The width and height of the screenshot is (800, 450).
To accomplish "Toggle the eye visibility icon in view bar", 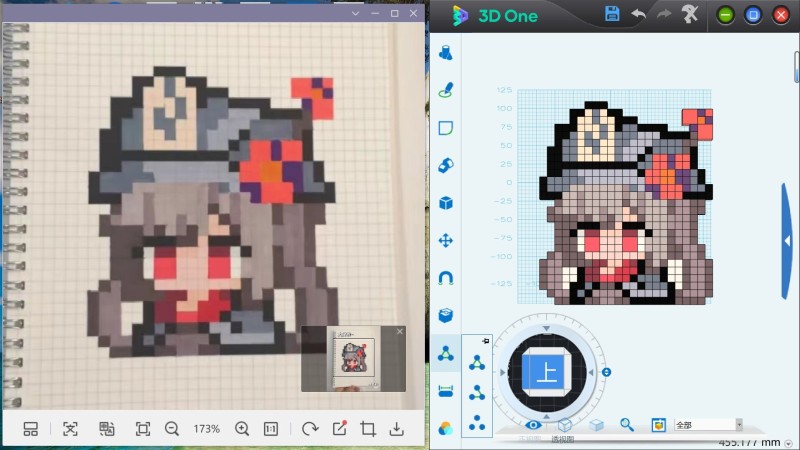I will click(x=533, y=424).
